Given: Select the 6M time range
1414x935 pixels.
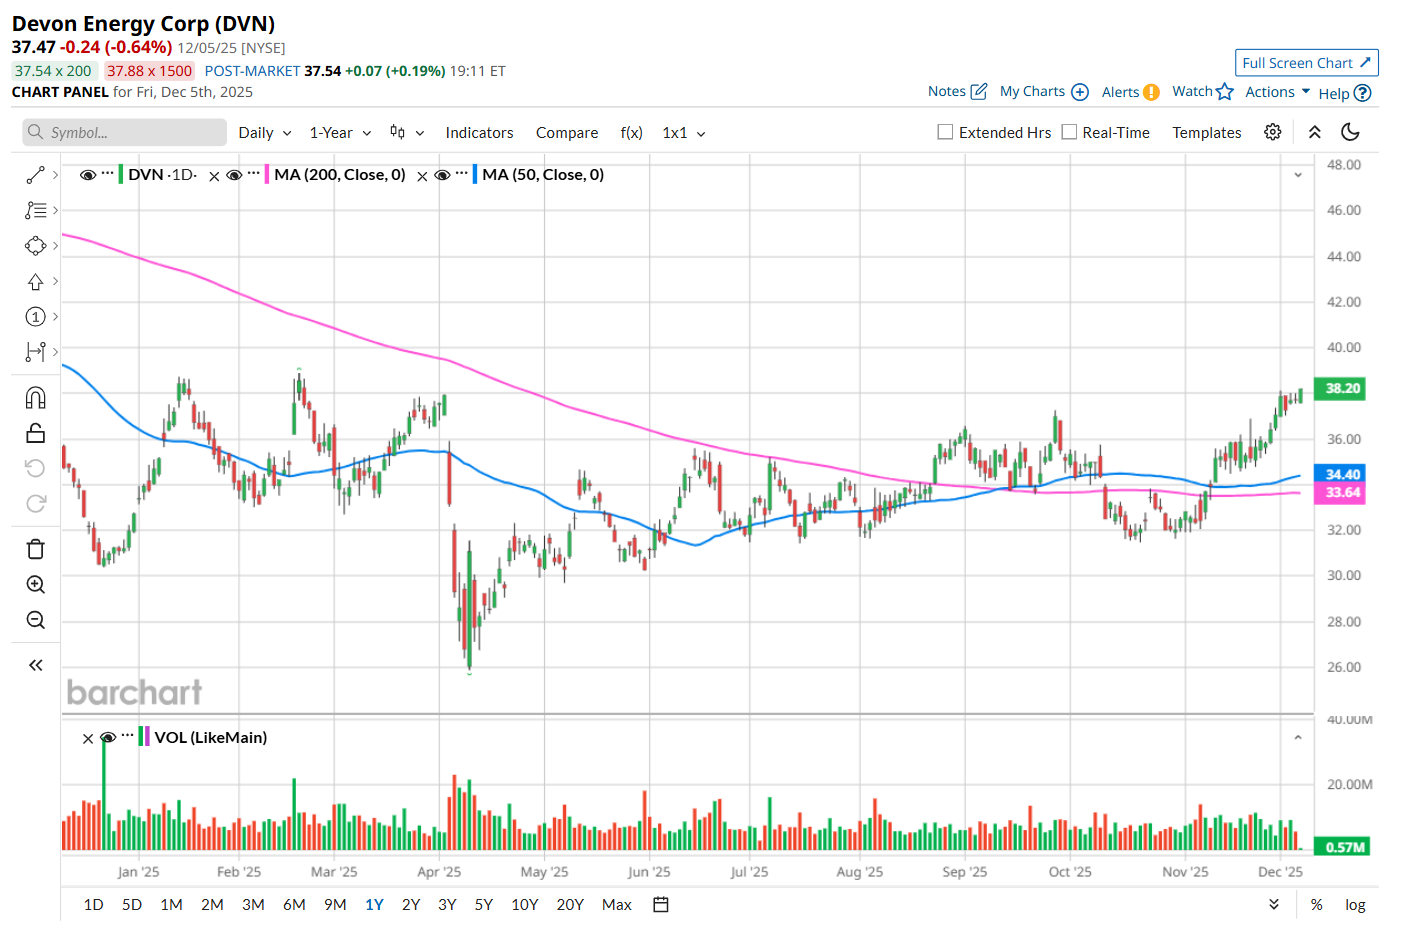Looking at the screenshot, I should pos(294,905).
